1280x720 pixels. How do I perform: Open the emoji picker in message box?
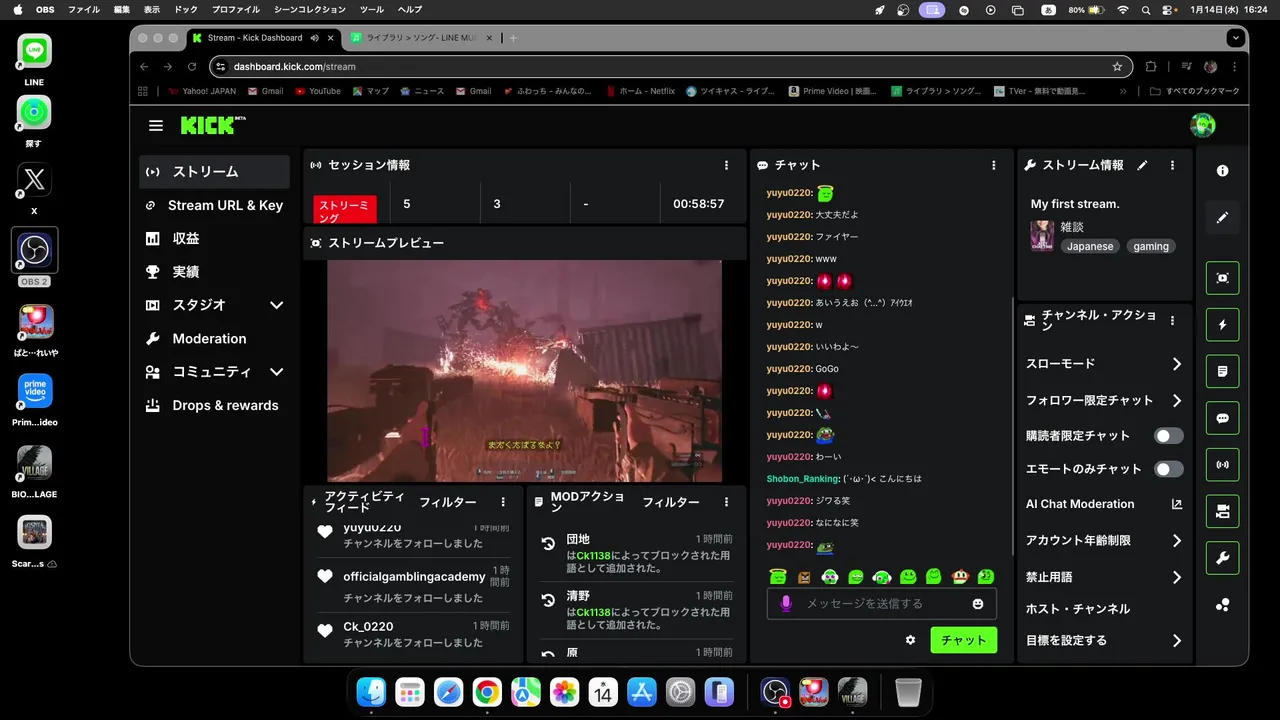[x=978, y=604]
